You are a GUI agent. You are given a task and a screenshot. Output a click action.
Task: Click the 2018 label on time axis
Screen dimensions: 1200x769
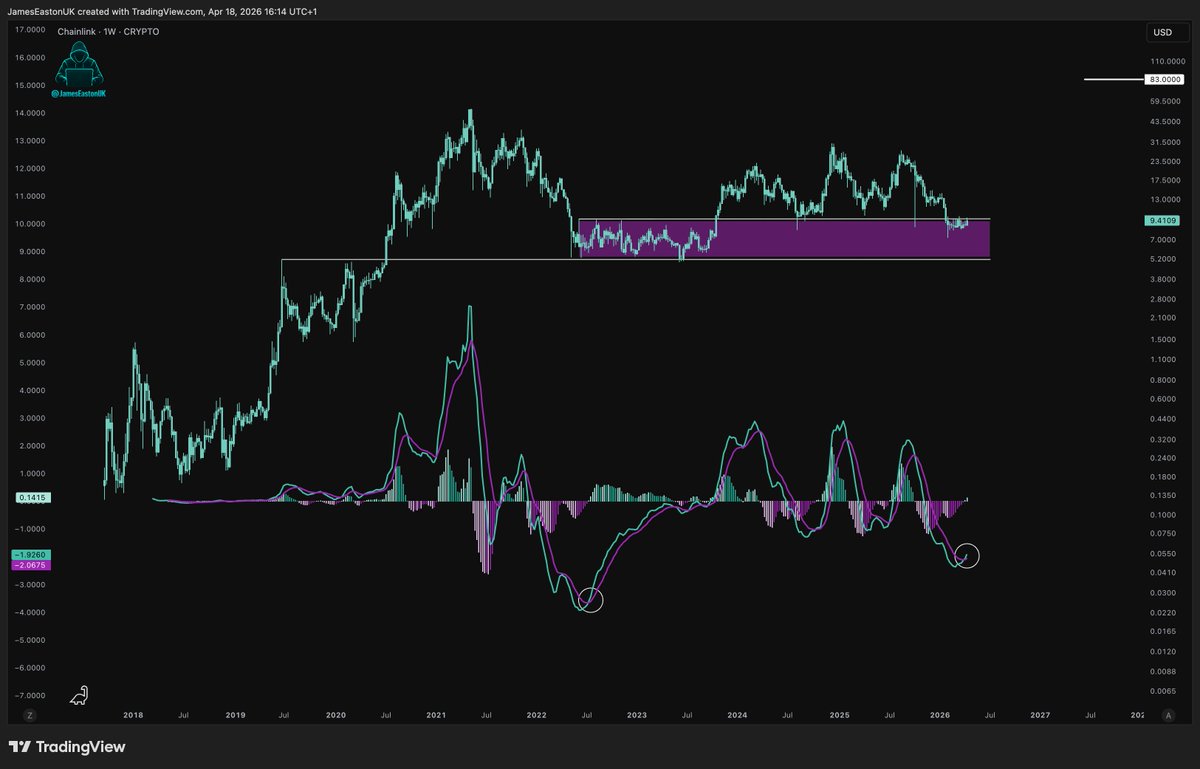click(x=133, y=715)
